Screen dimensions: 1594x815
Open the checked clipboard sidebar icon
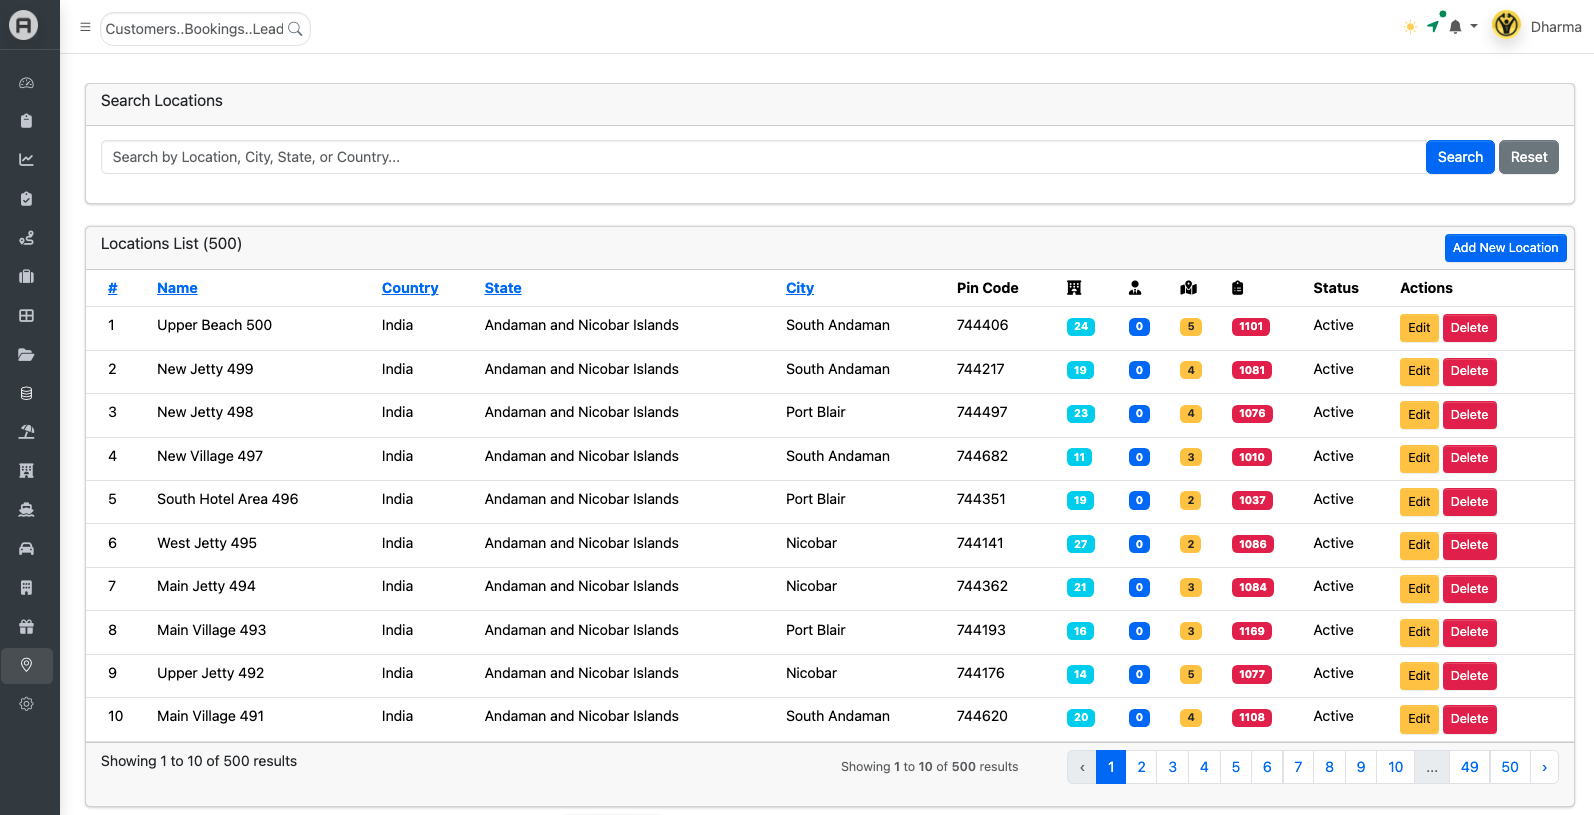[x=27, y=199]
